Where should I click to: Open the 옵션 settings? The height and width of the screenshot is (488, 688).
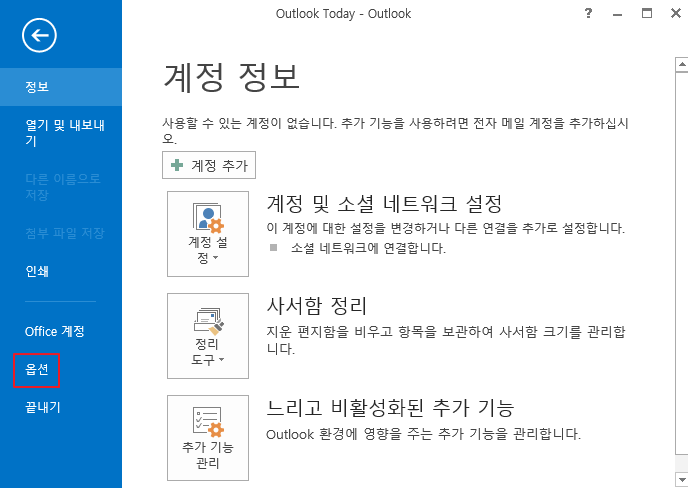(37, 370)
